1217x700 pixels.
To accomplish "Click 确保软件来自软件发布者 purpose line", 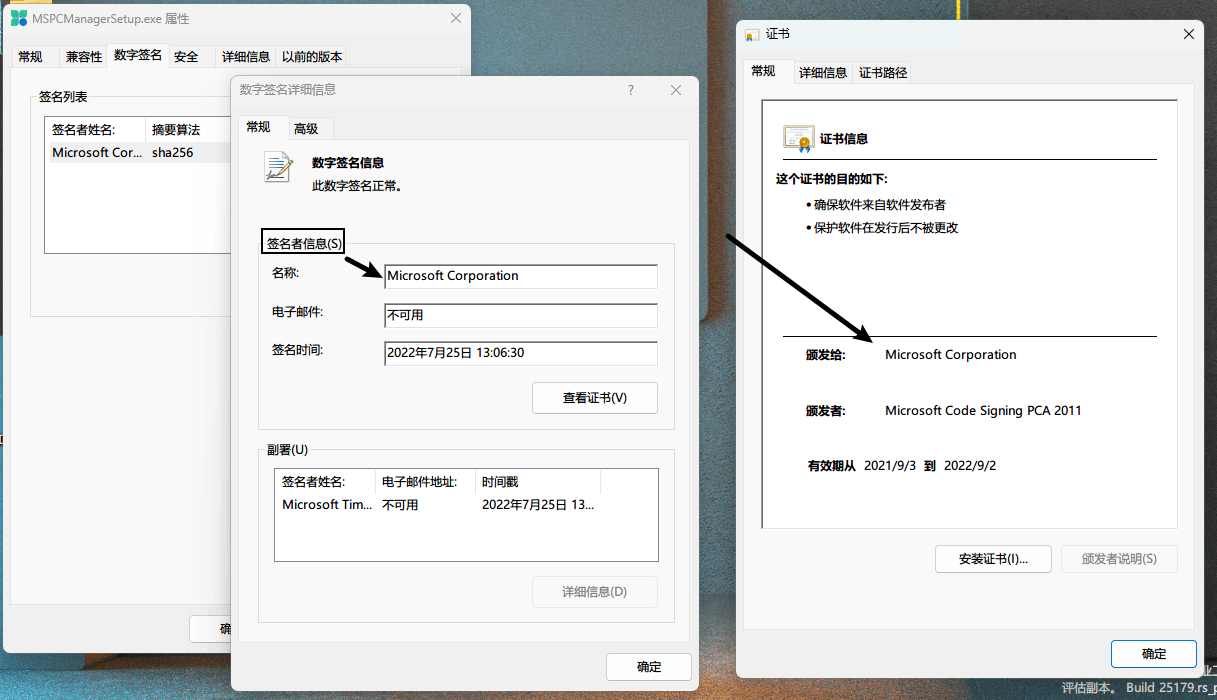I will click(879, 205).
